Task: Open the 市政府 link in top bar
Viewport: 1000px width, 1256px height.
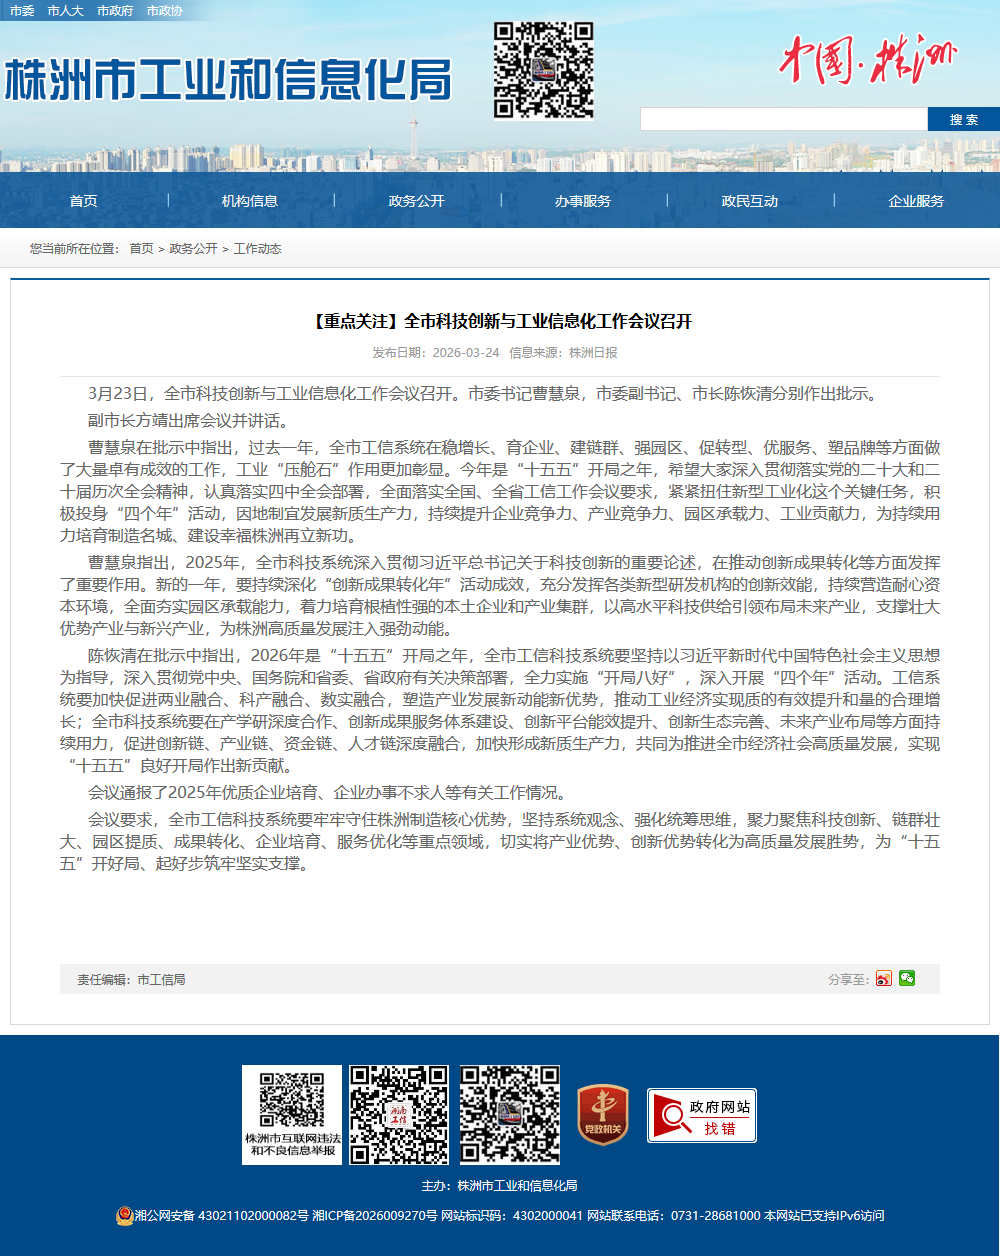Action: pos(115,11)
